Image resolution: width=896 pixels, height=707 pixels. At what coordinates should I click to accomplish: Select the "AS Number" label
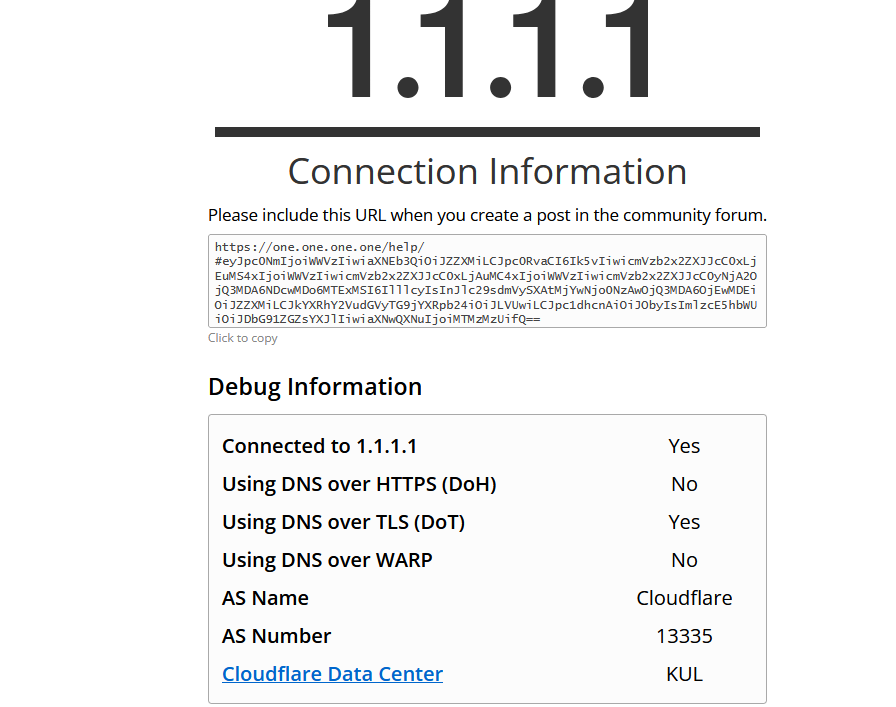[x=276, y=636]
